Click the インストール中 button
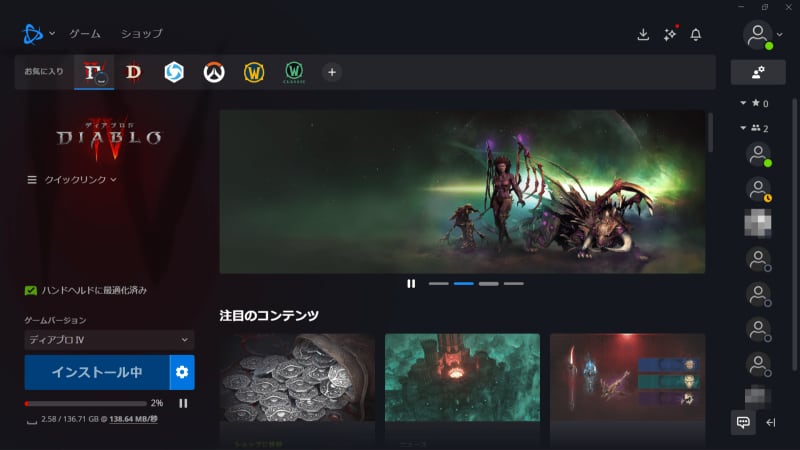Screen dimensions: 800x450 point(97,373)
